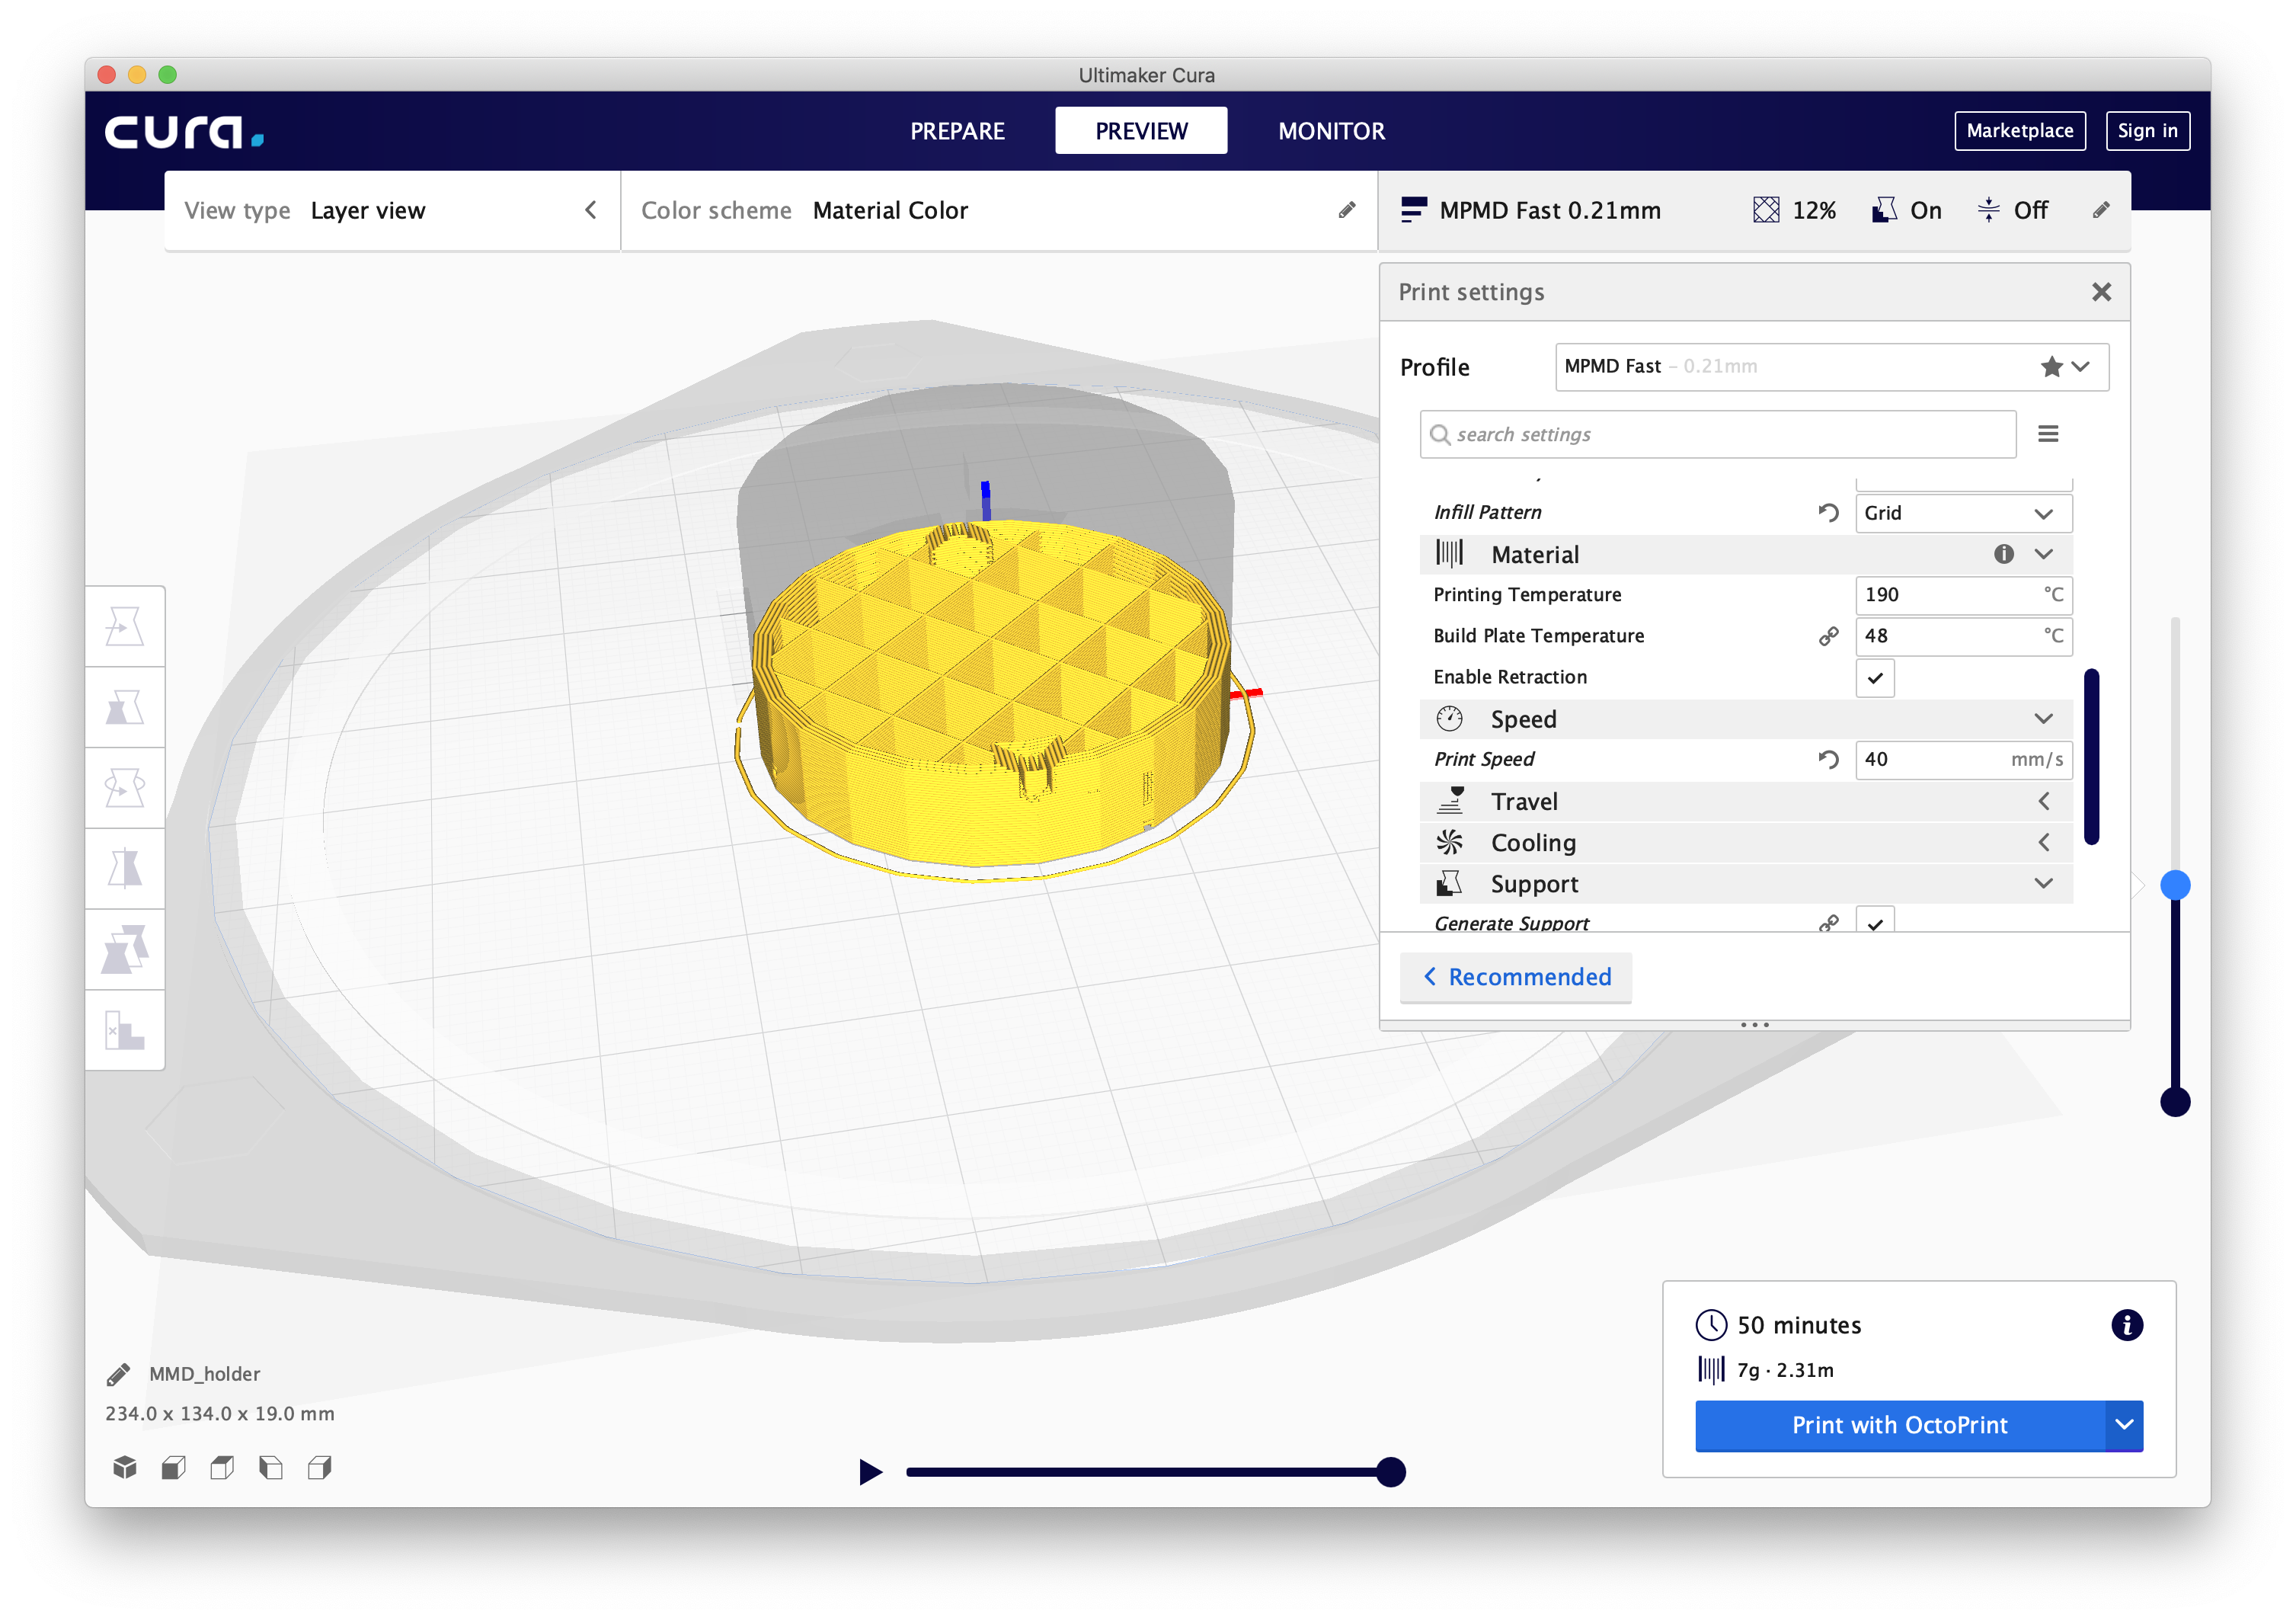The width and height of the screenshot is (2296, 1620).
Task: Select the Rotate tool in left toolbar
Action: (x=125, y=788)
